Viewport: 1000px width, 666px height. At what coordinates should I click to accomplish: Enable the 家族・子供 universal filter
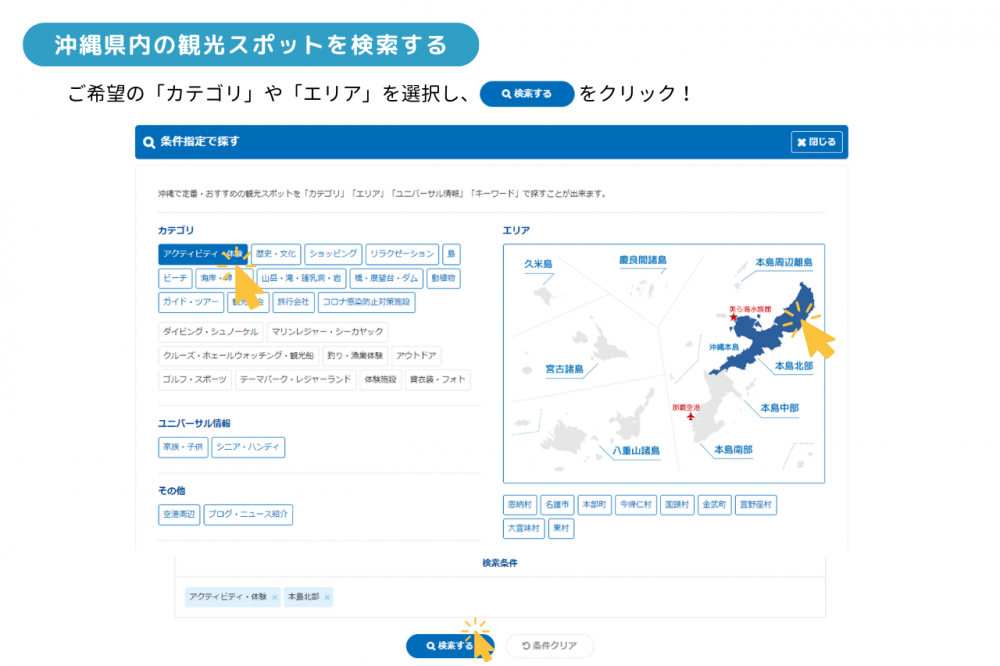click(183, 447)
